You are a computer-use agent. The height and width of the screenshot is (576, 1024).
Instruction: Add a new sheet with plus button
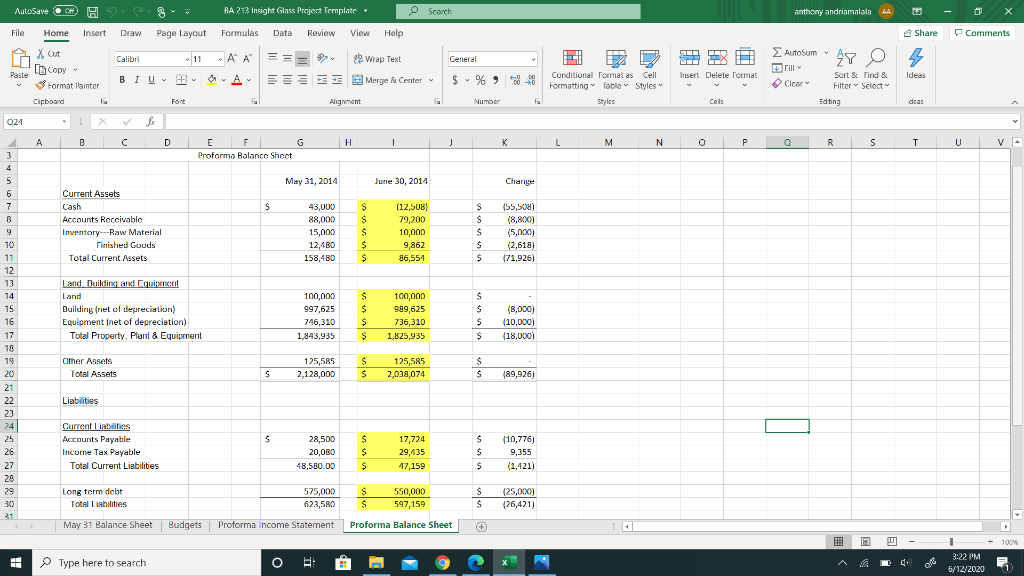coord(481,526)
